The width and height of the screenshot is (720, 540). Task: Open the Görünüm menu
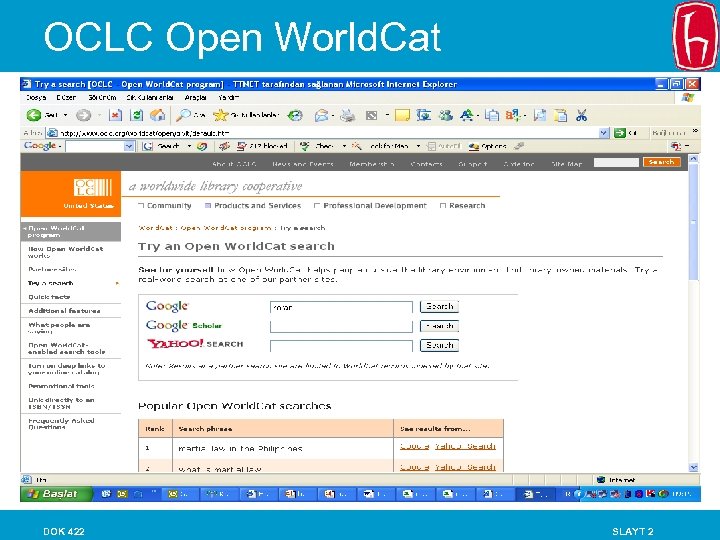pos(102,97)
